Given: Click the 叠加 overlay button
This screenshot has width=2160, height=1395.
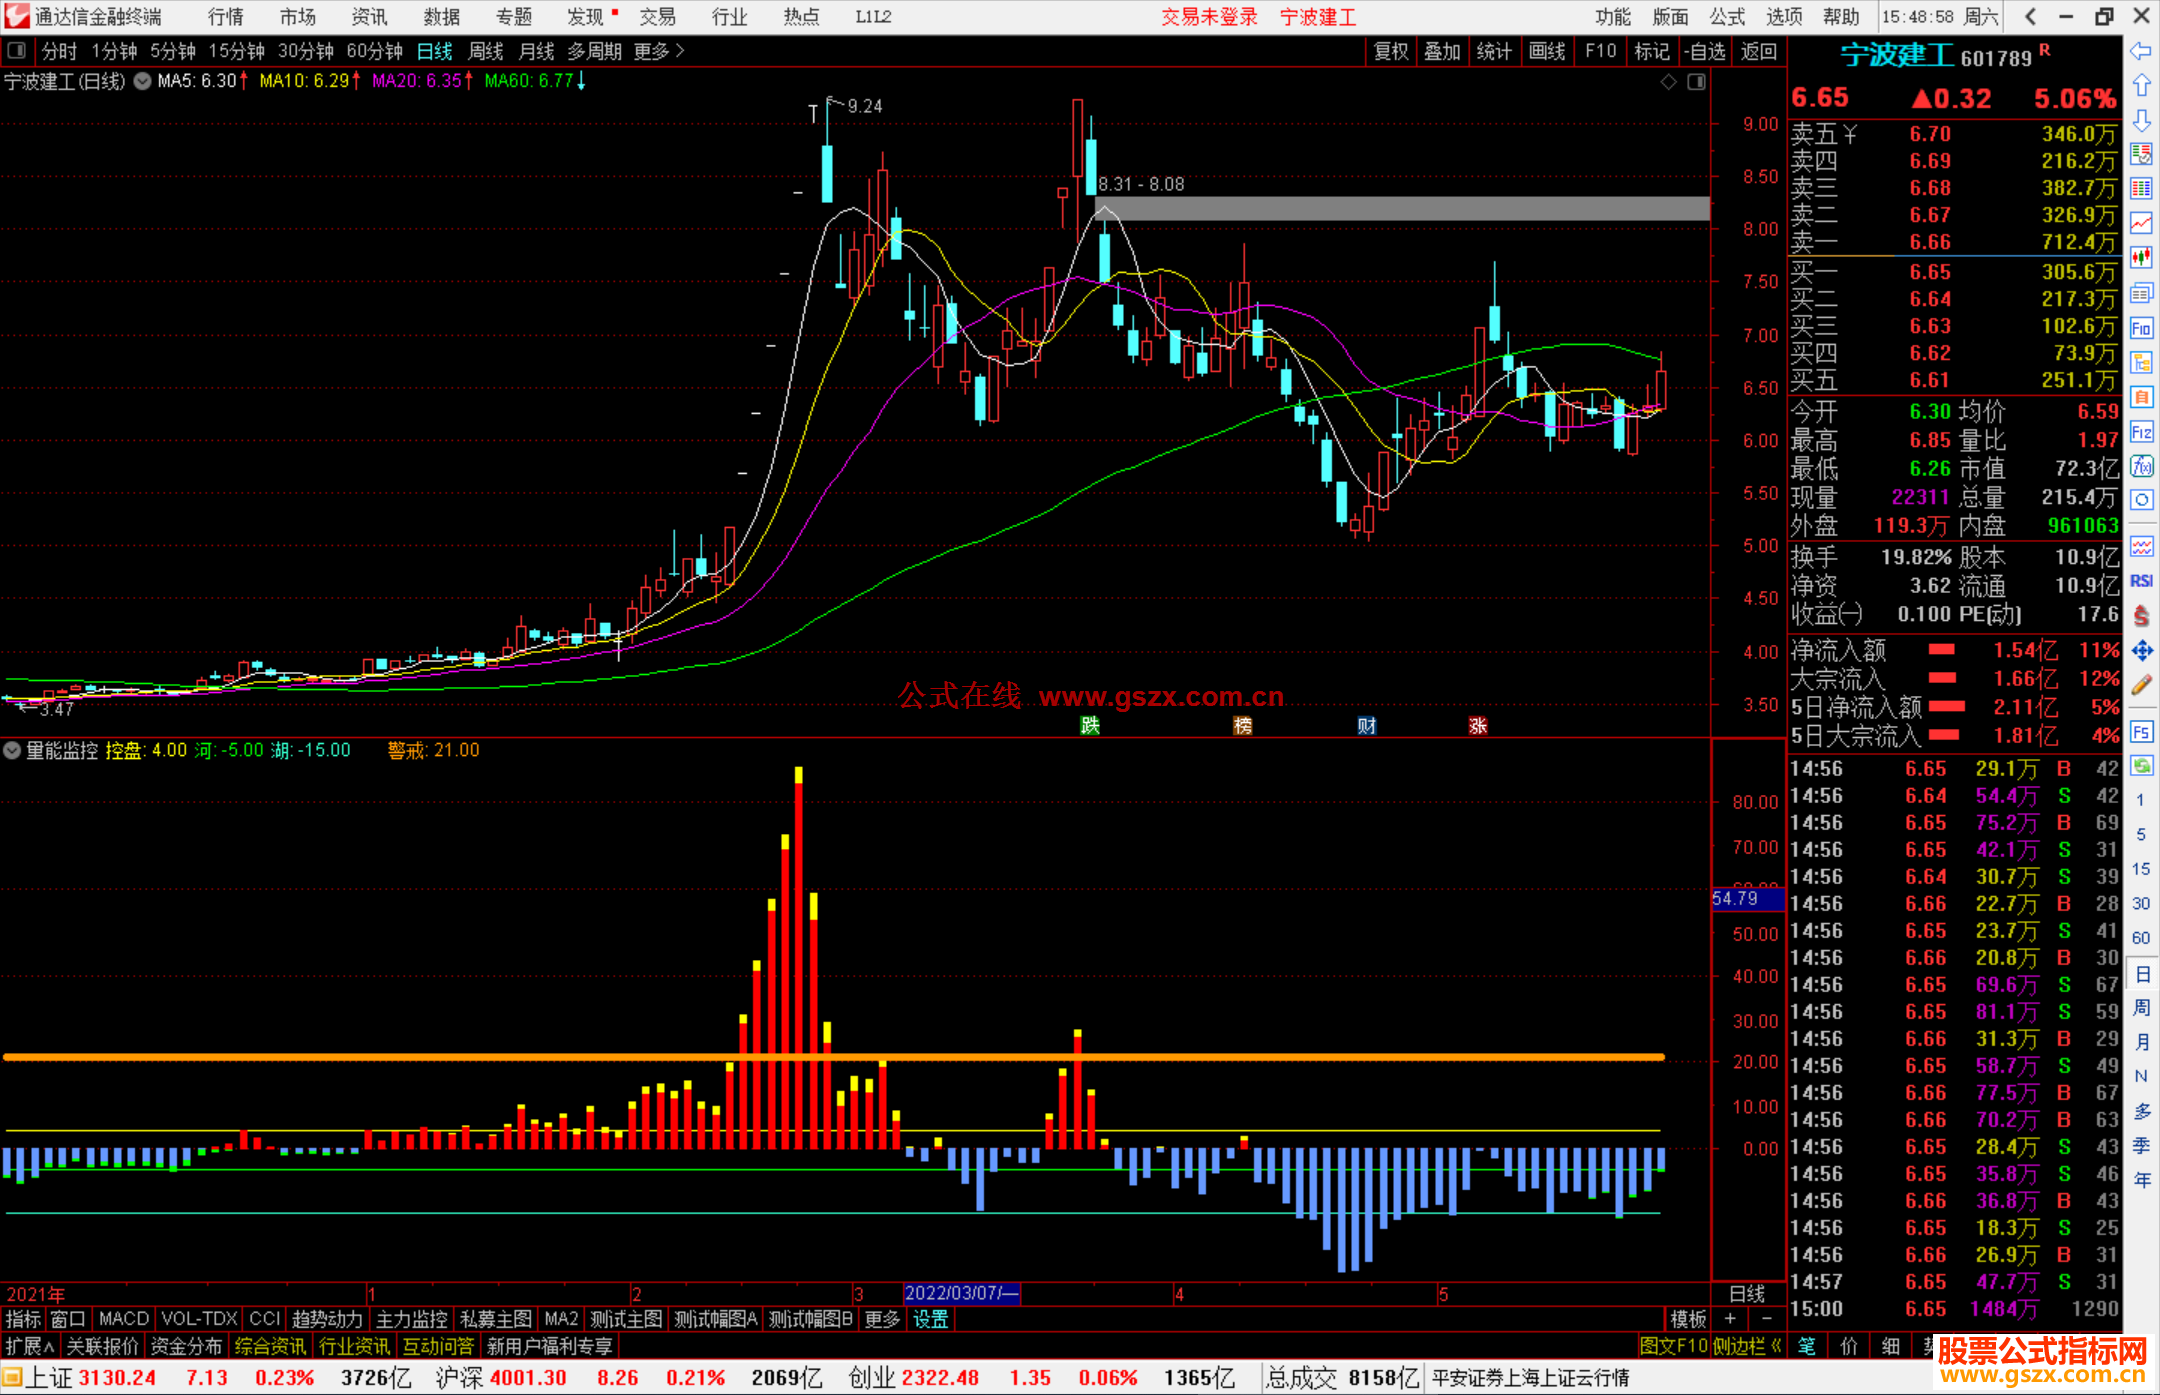Looking at the screenshot, I should (x=1443, y=51).
